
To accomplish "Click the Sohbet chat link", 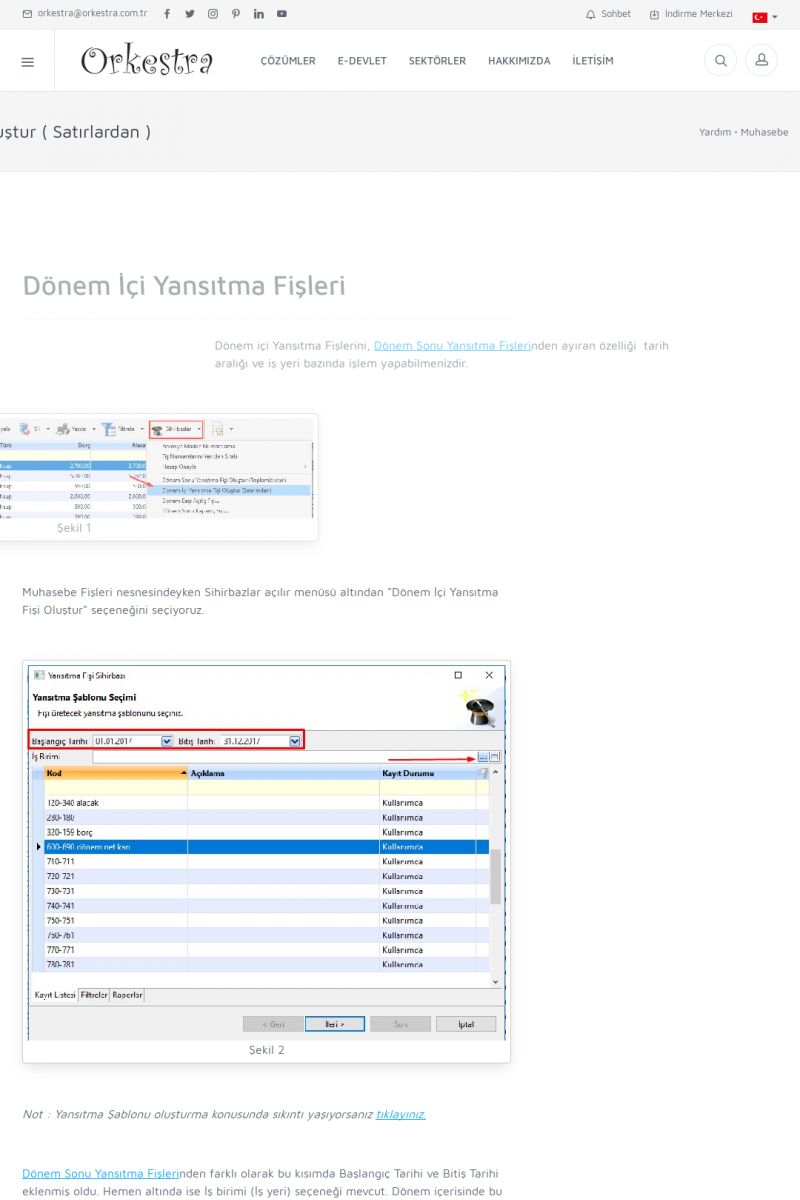I will point(608,14).
